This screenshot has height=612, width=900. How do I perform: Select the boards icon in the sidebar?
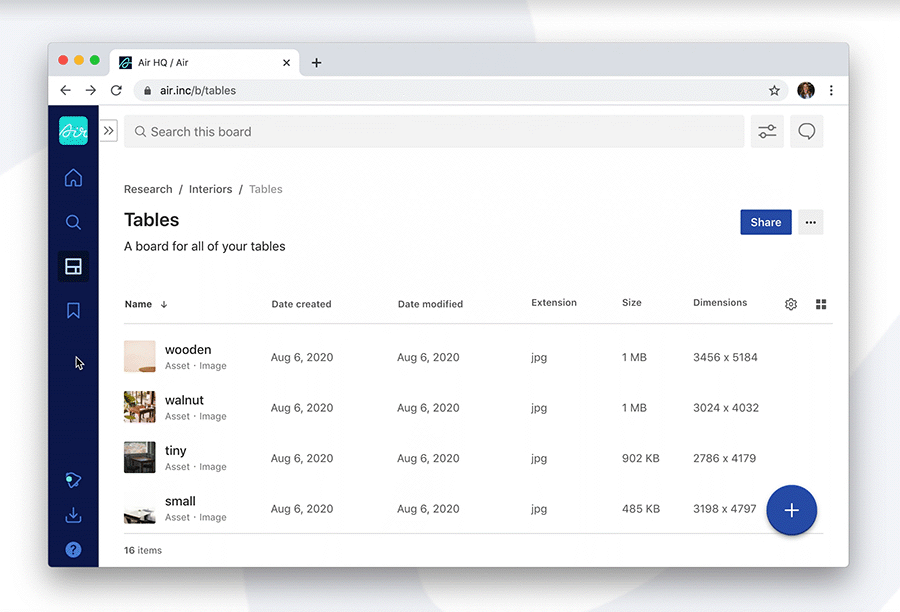pos(73,266)
